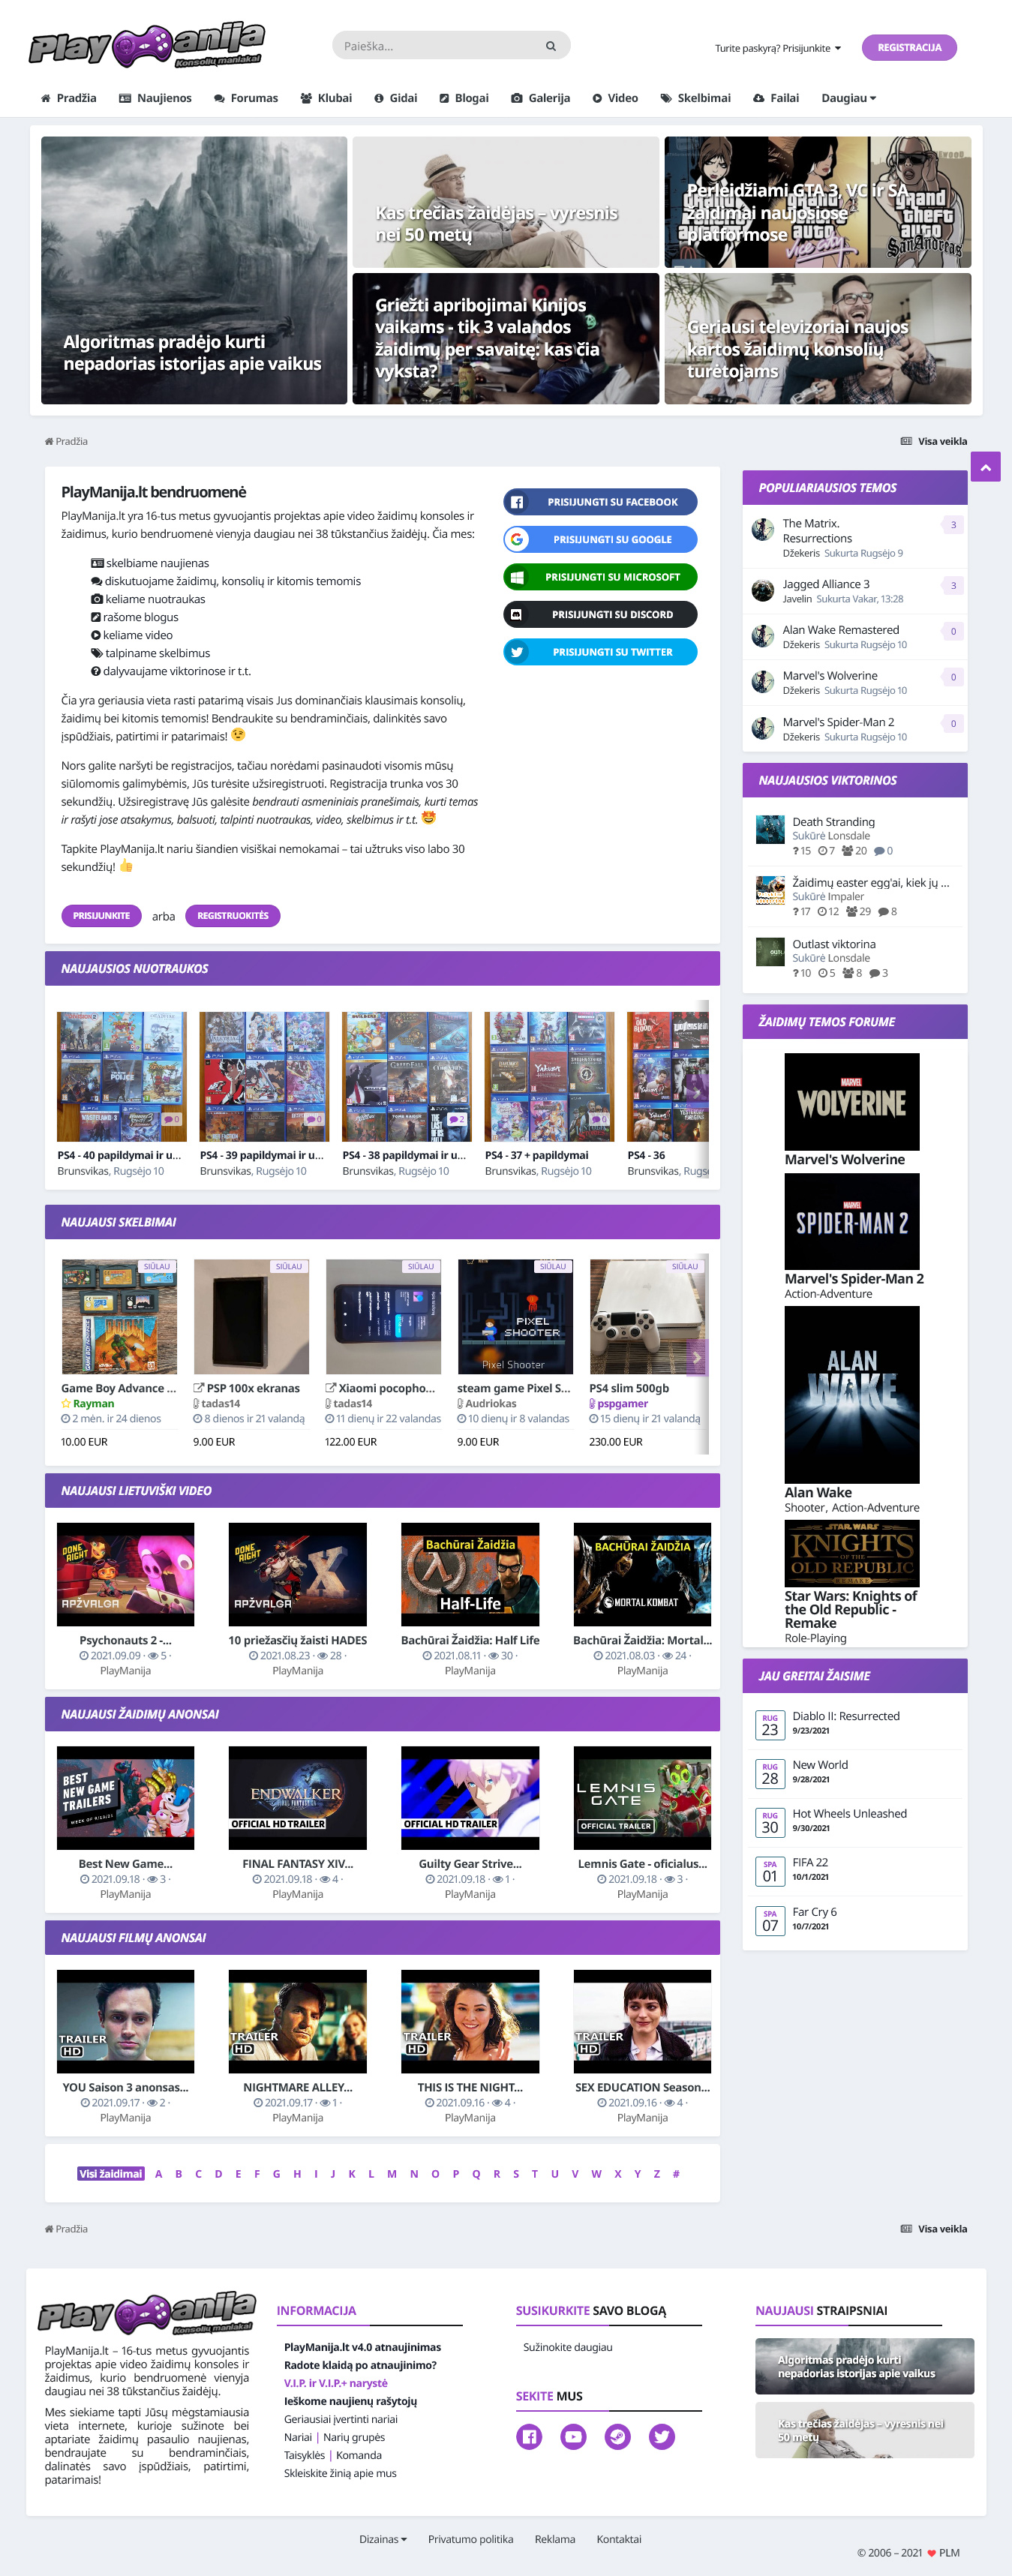Image resolution: width=1012 pixels, height=2576 pixels.
Task: Join with Facebook button
Action: pyautogui.click(x=600, y=502)
